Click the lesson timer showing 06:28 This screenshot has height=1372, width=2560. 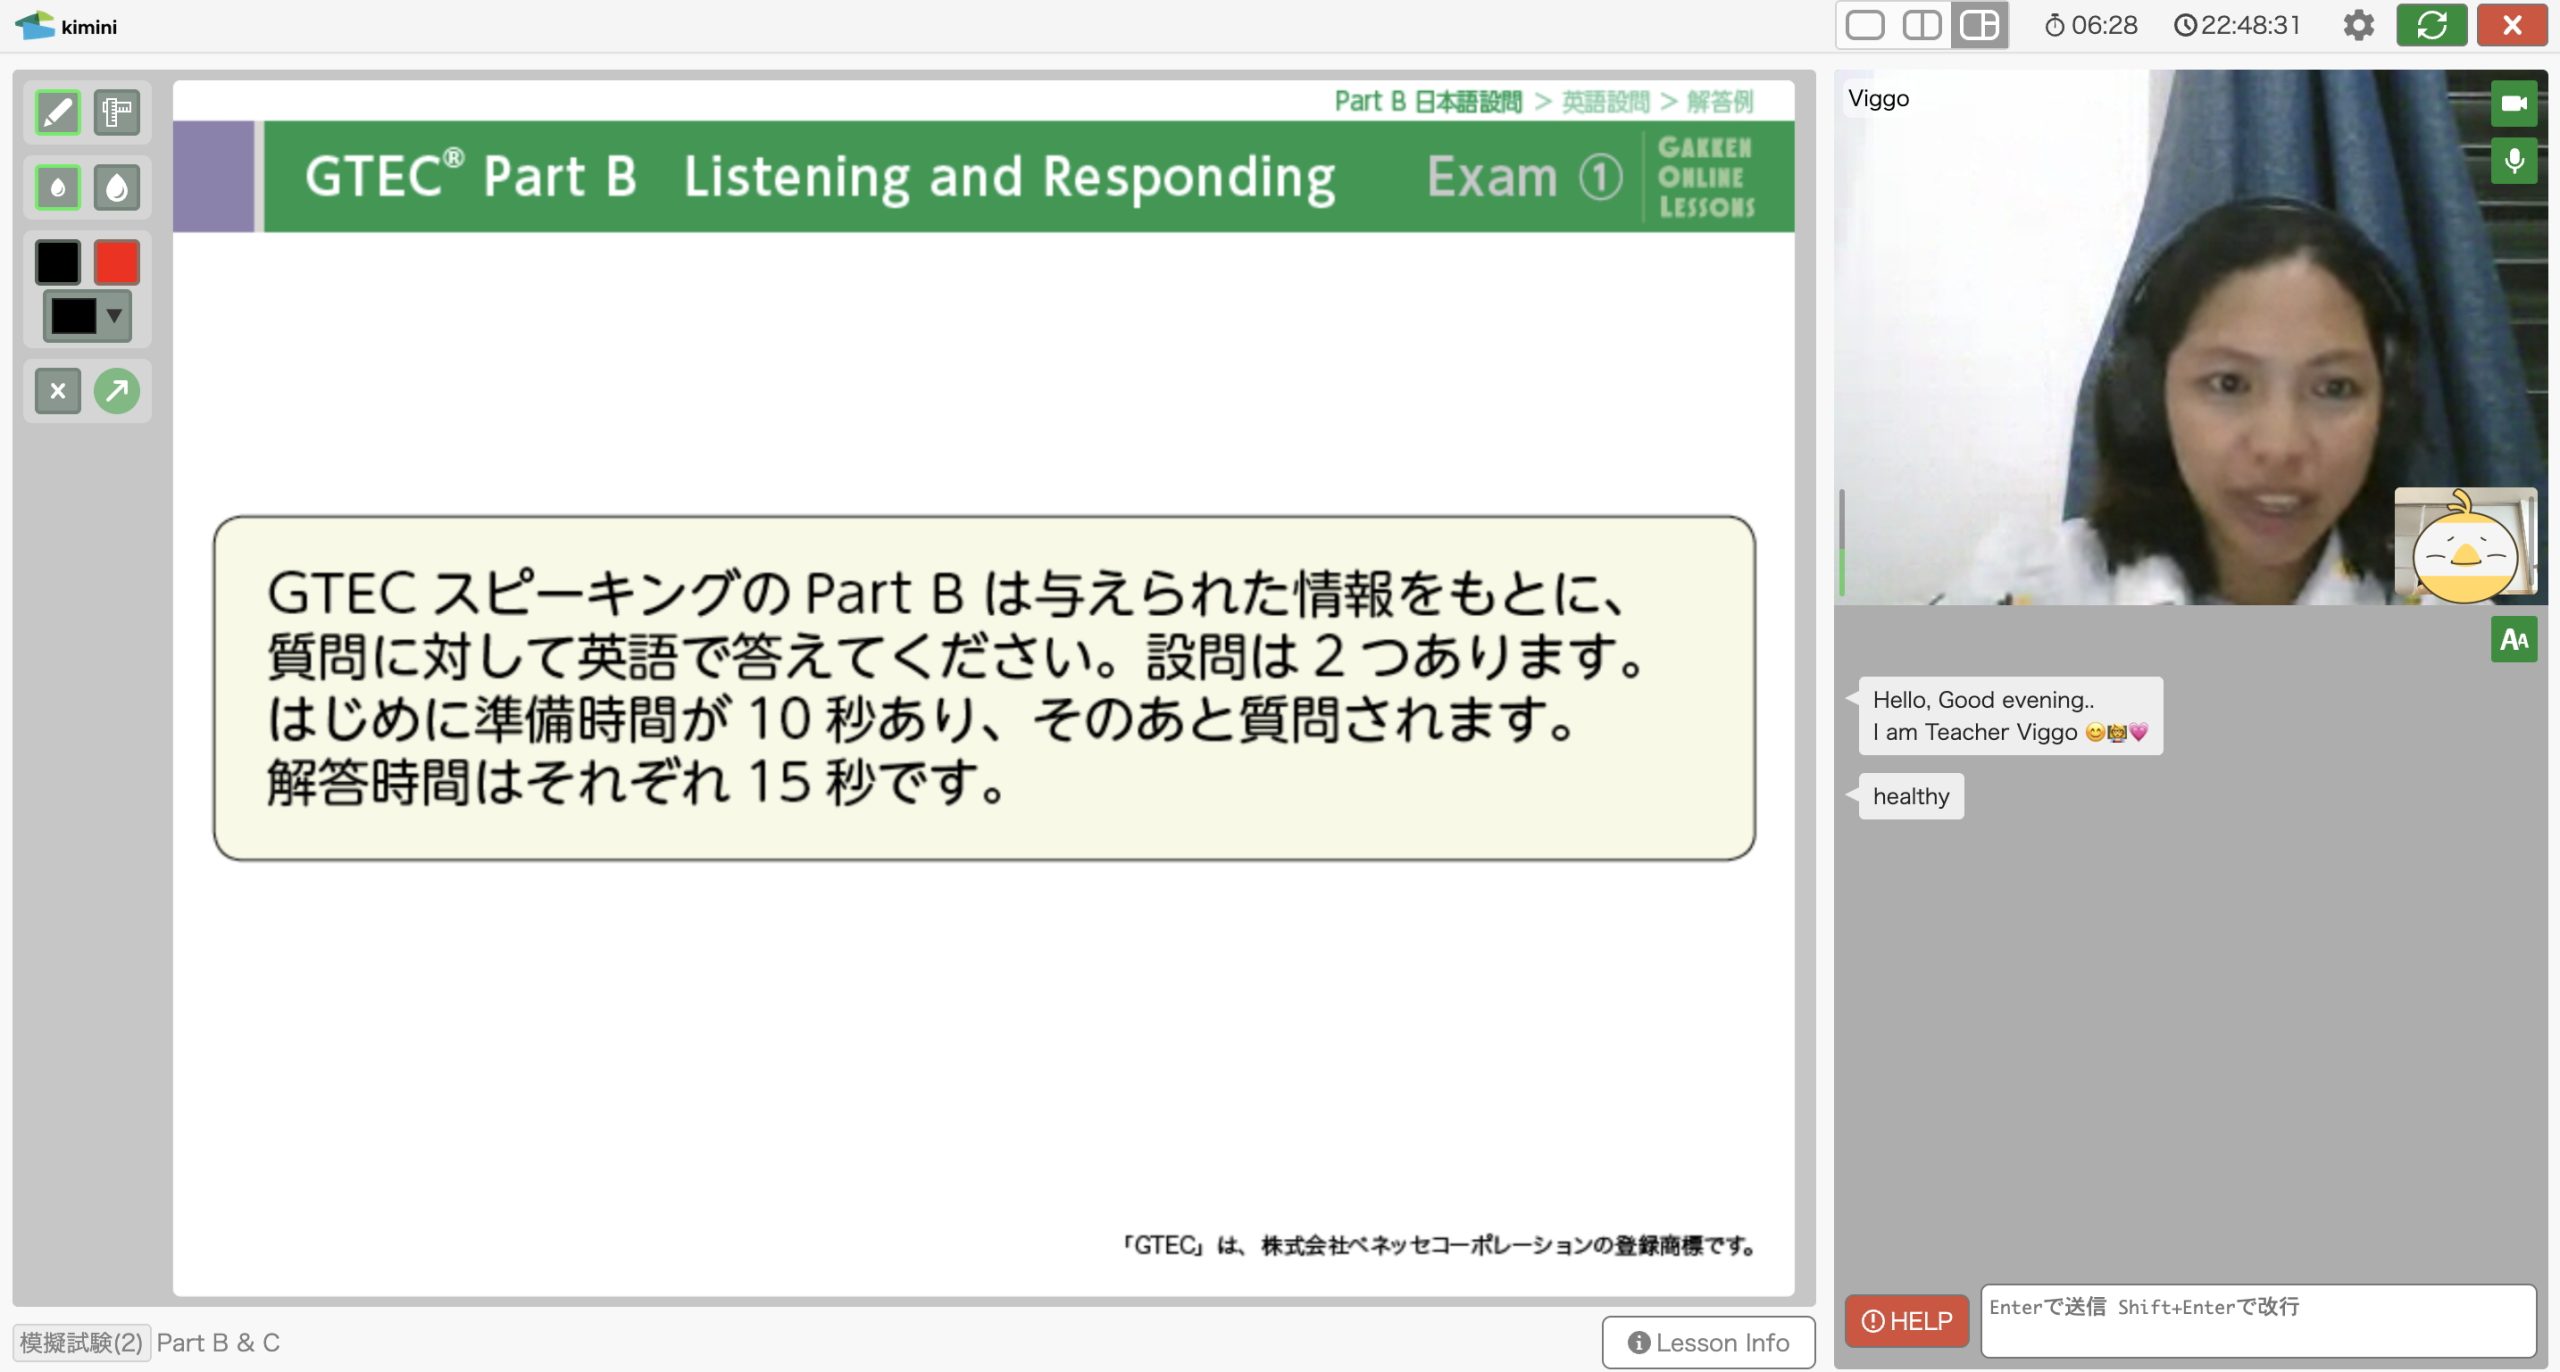(2091, 25)
